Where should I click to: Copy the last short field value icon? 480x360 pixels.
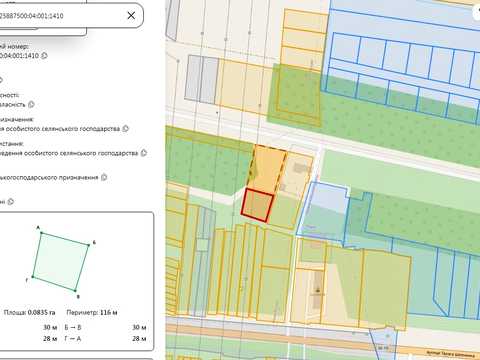11,201
